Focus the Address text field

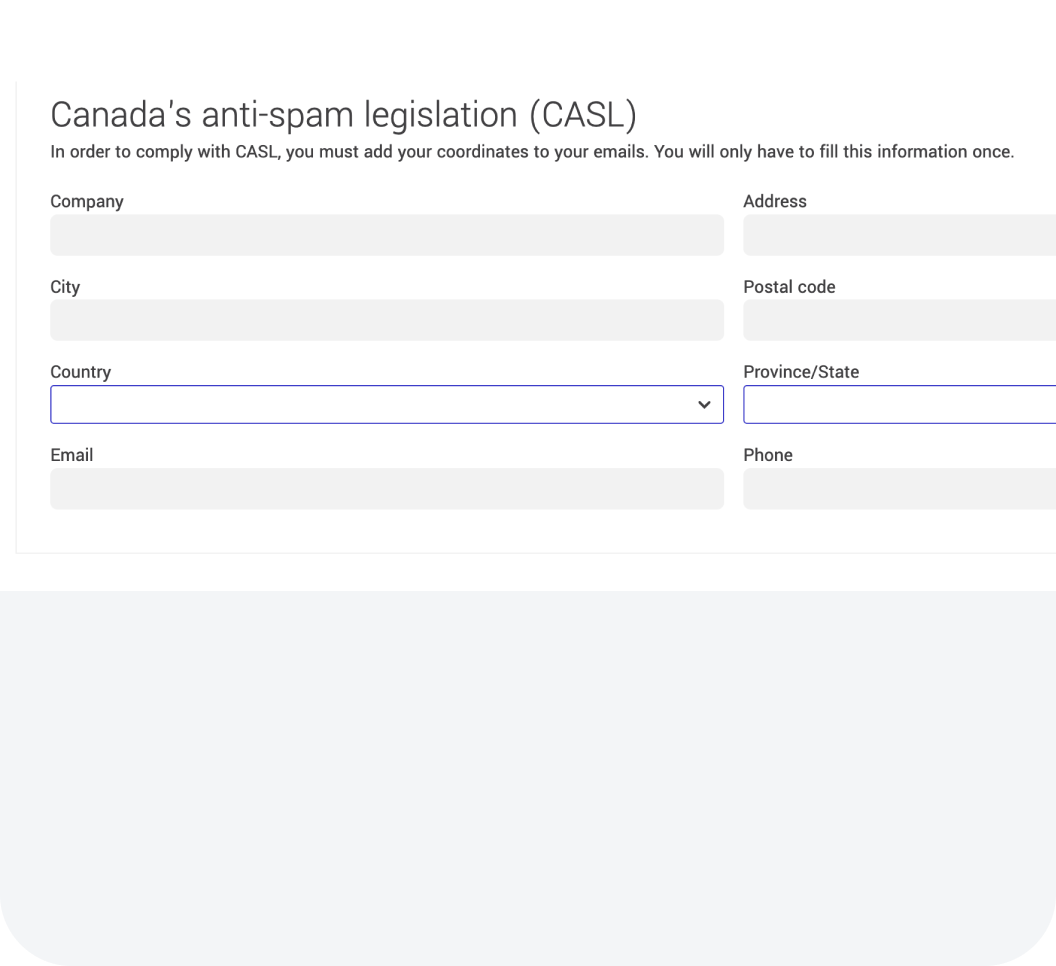pos(899,235)
